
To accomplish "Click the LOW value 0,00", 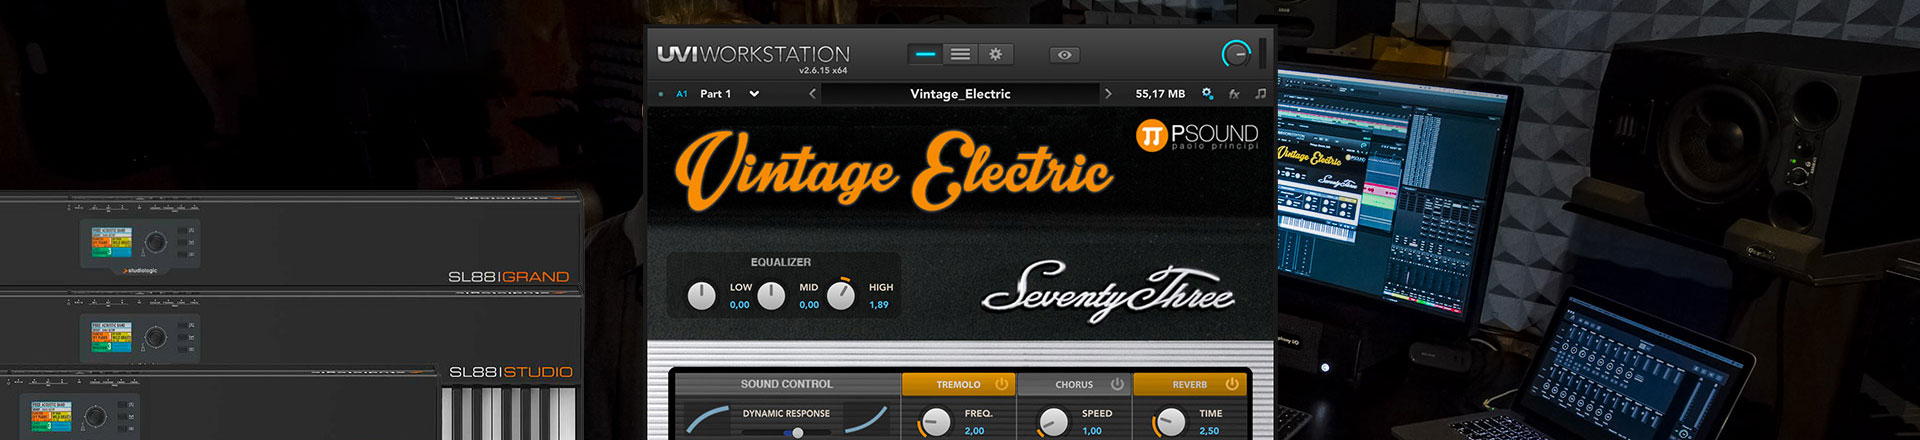I will point(739,305).
